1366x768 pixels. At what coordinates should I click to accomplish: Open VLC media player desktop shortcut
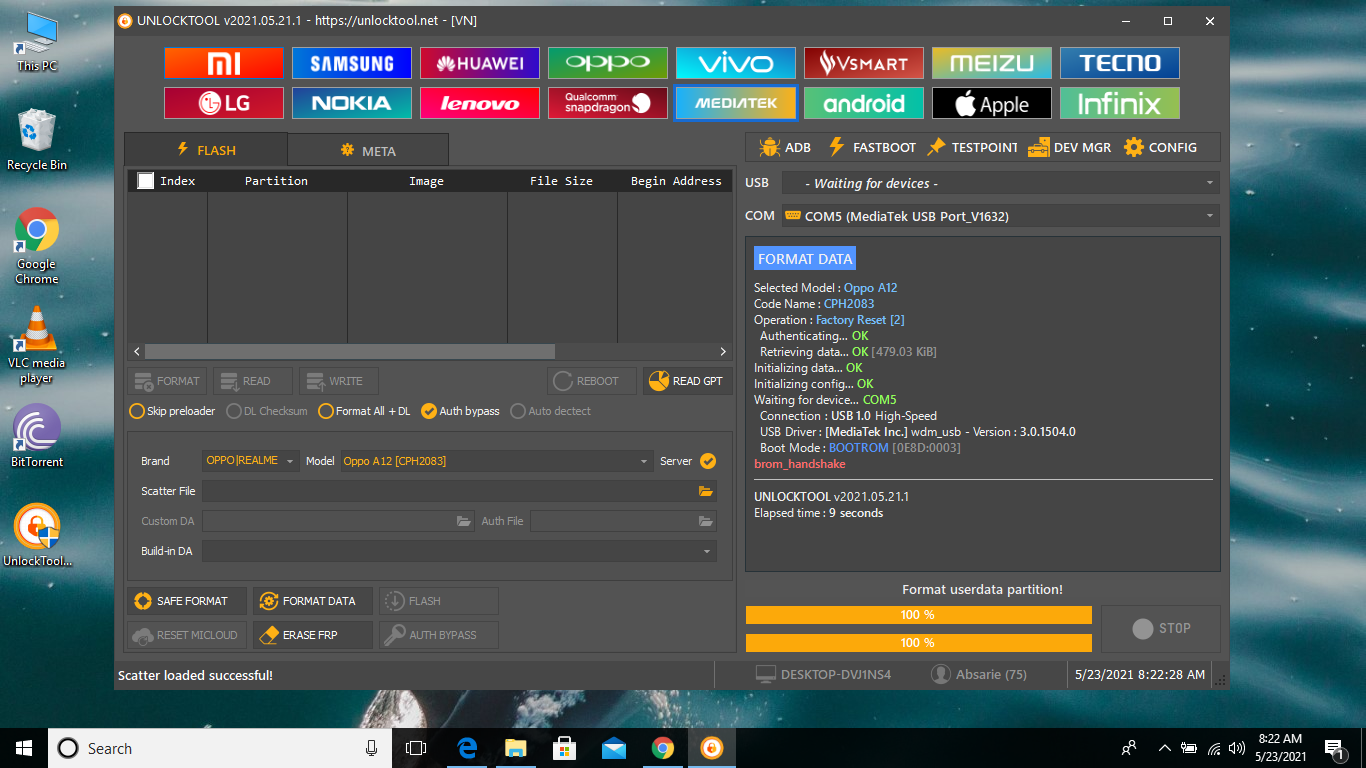click(x=37, y=343)
